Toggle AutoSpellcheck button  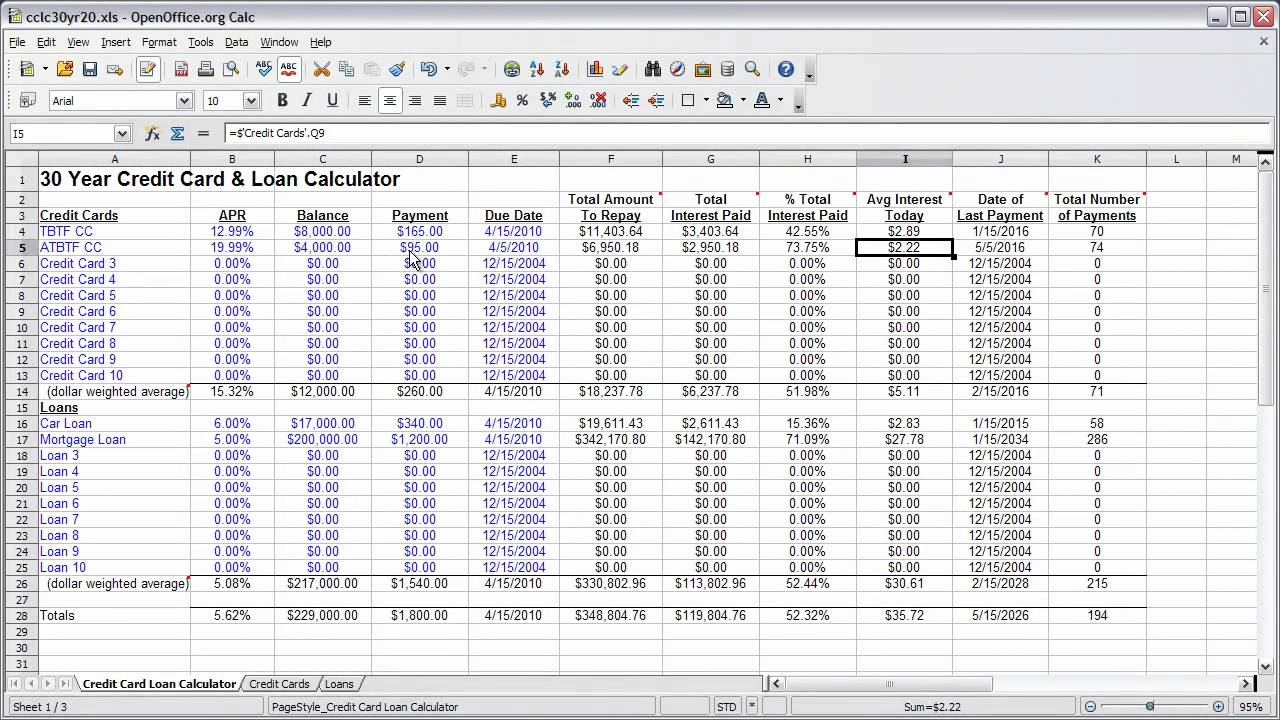[289, 69]
